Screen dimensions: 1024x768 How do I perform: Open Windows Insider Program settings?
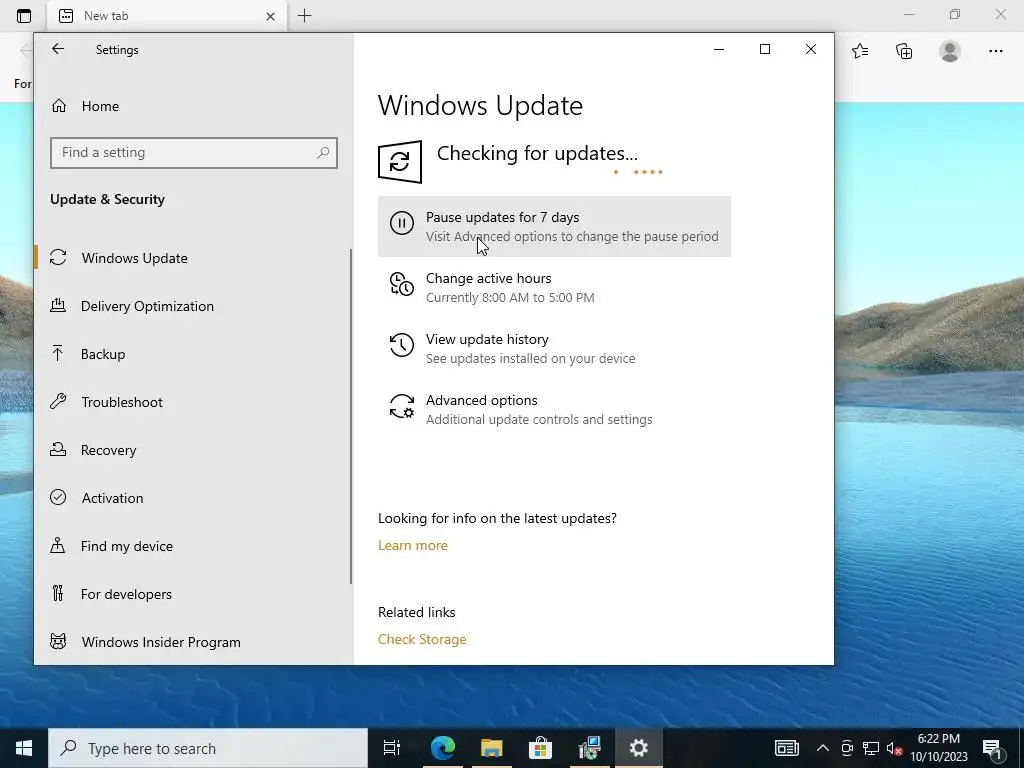click(193, 642)
